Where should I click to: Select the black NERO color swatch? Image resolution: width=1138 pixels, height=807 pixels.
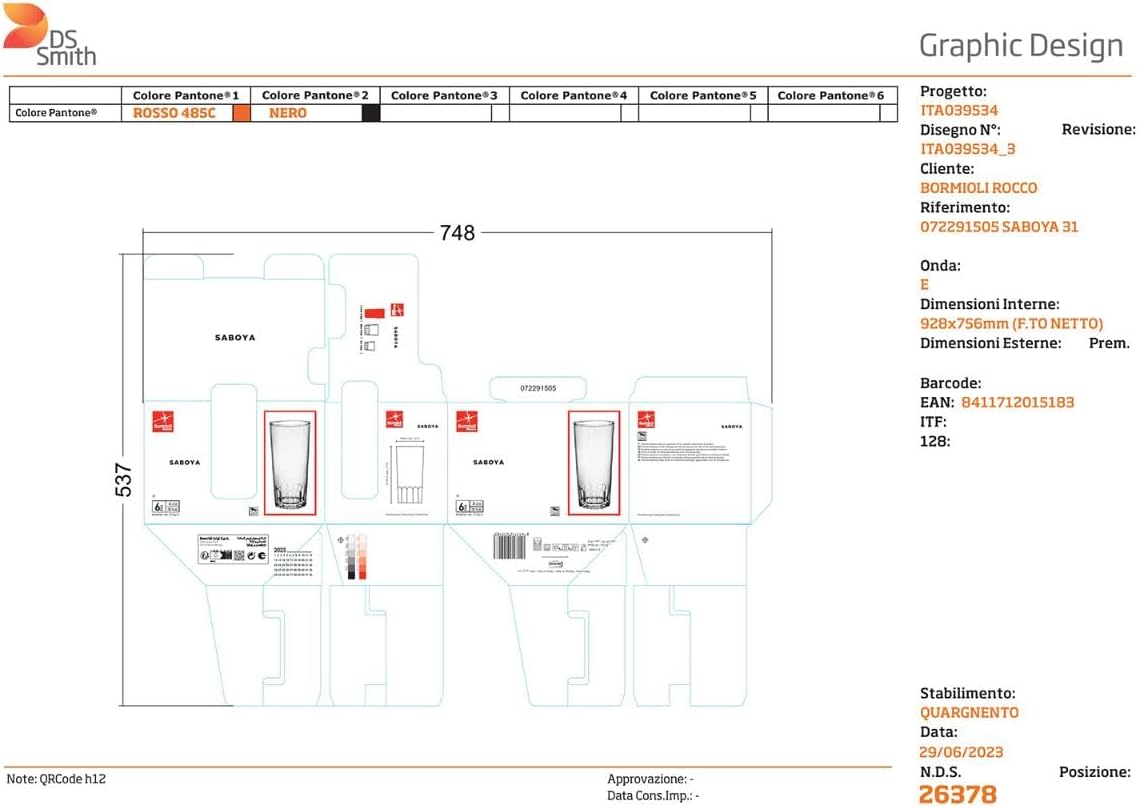[x=370, y=113]
